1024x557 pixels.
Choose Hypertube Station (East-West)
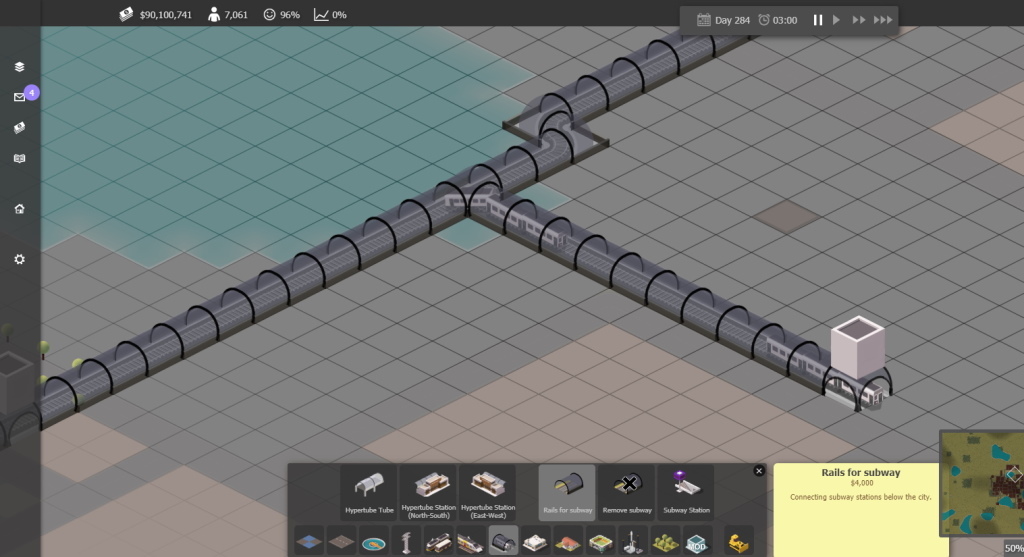488,493
